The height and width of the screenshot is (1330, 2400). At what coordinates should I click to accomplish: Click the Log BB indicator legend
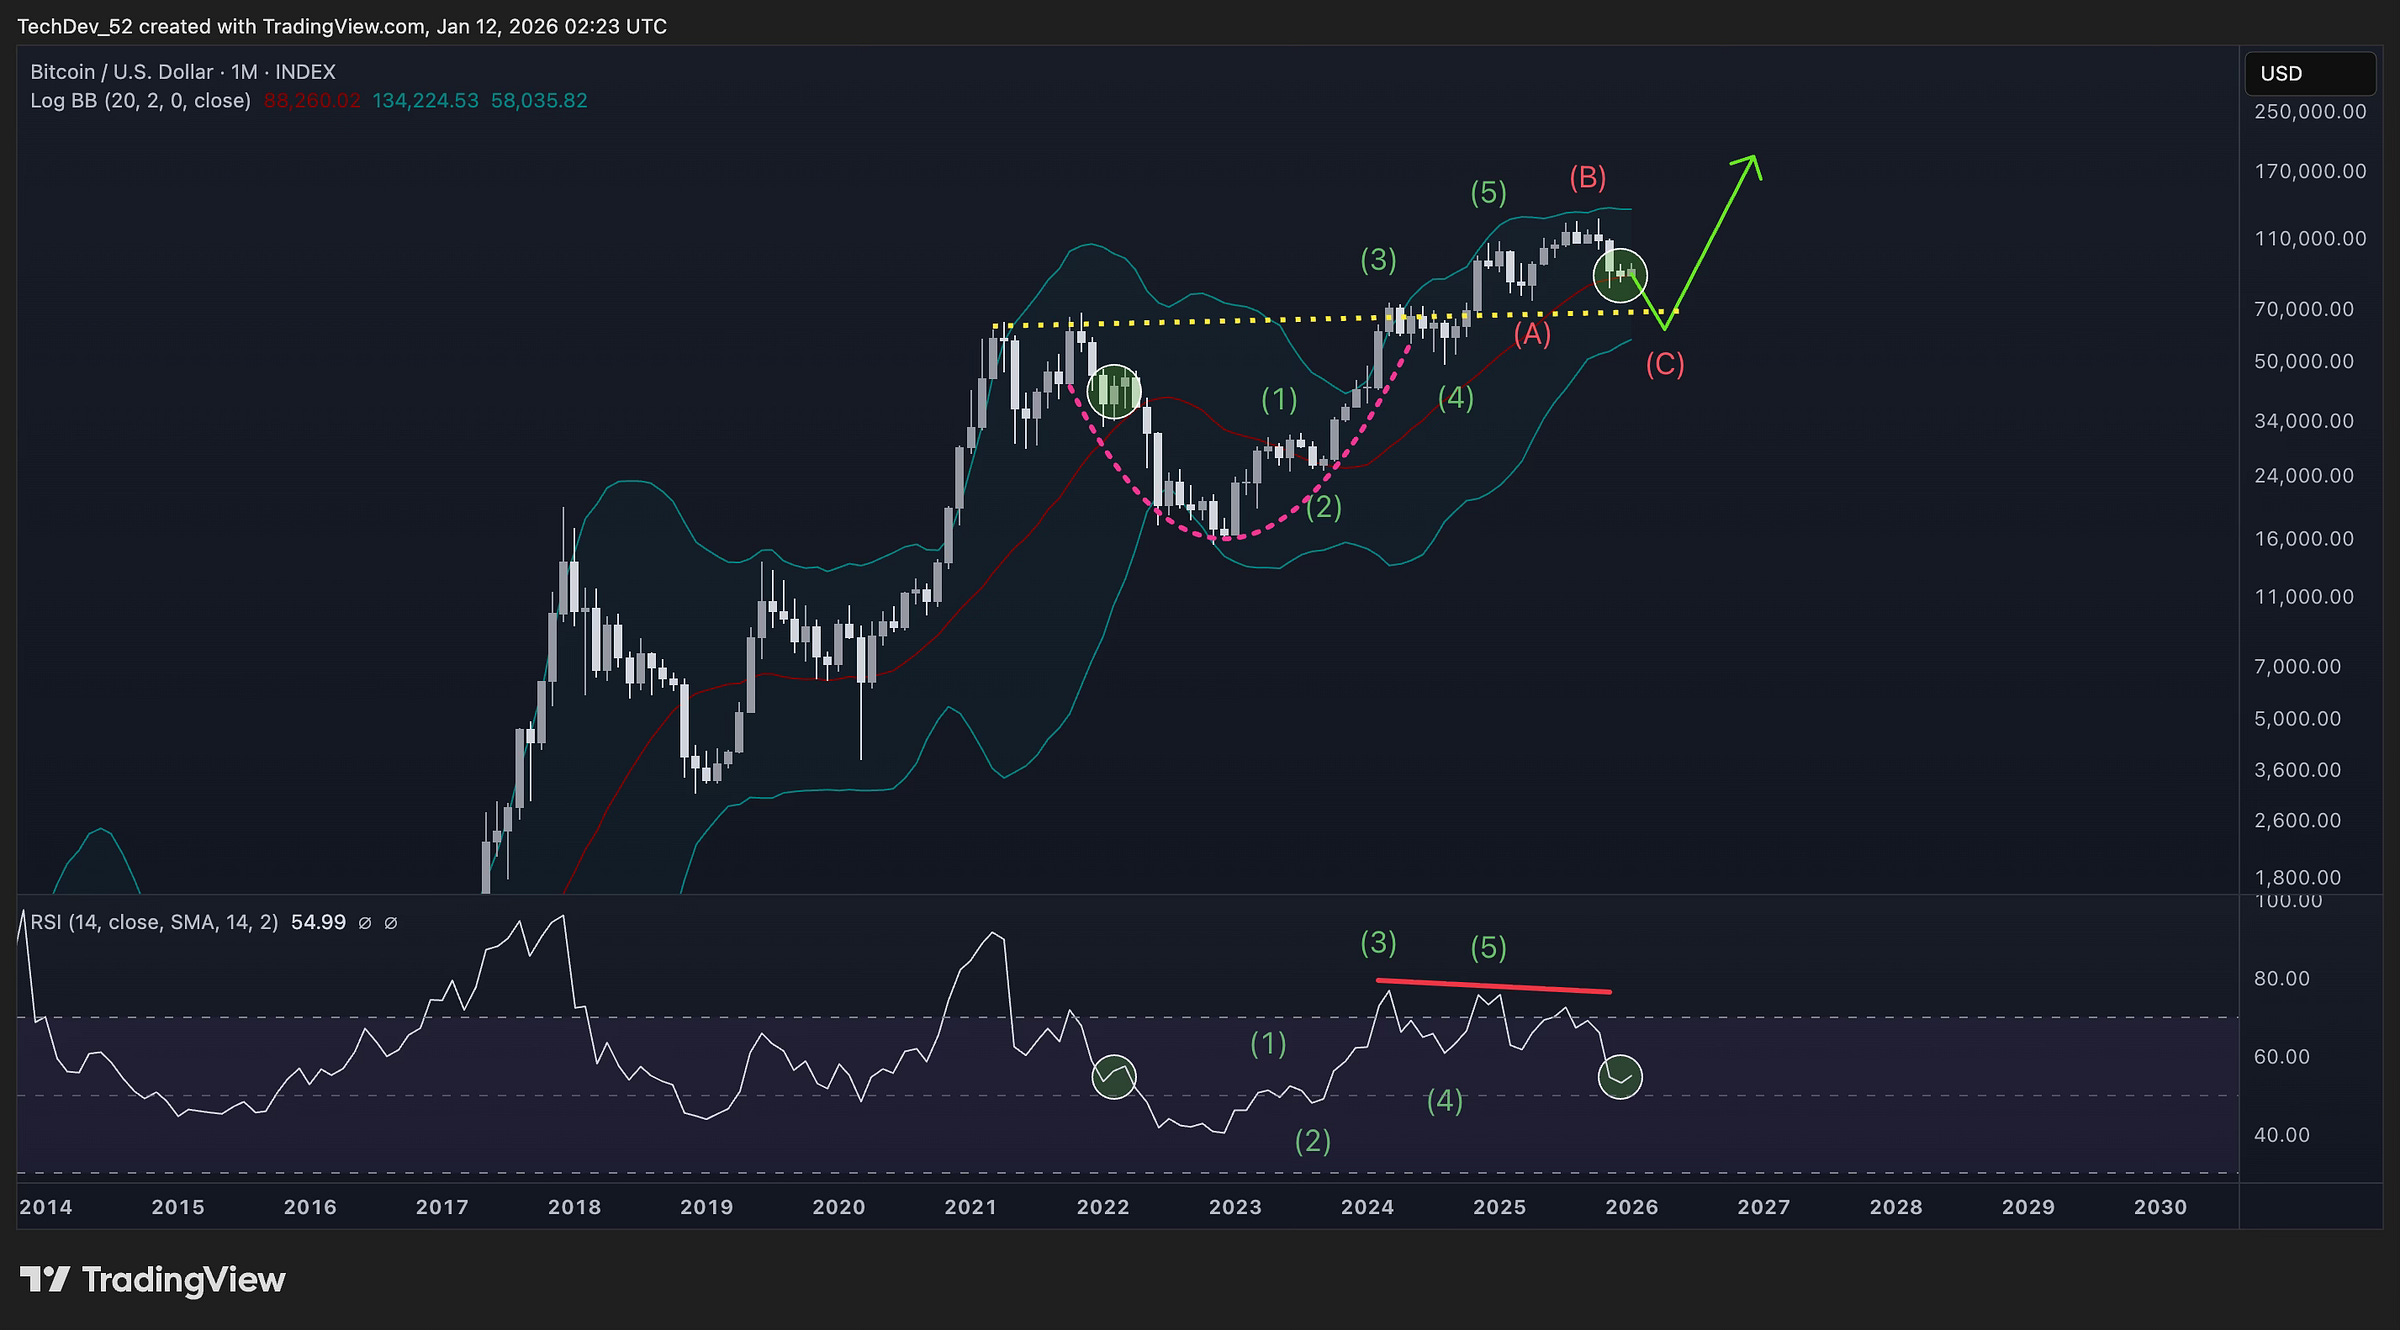pyautogui.click(x=140, y=101)
